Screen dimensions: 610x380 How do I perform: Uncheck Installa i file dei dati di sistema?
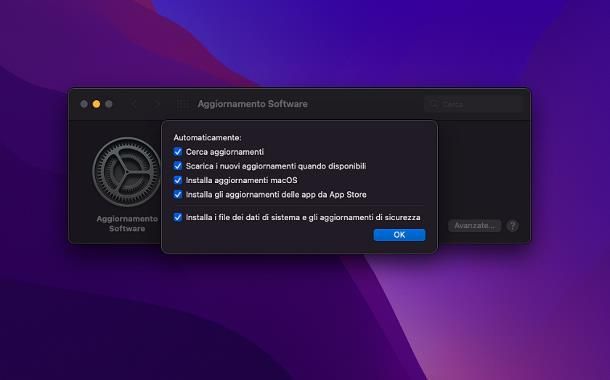click(178, 217)
